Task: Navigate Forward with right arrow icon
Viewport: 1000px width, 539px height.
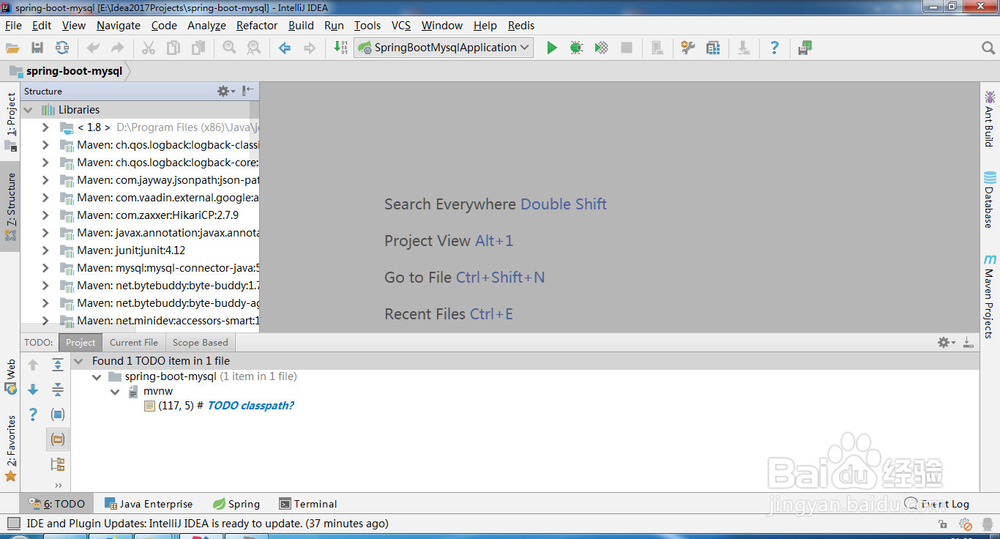Action: 309,48
